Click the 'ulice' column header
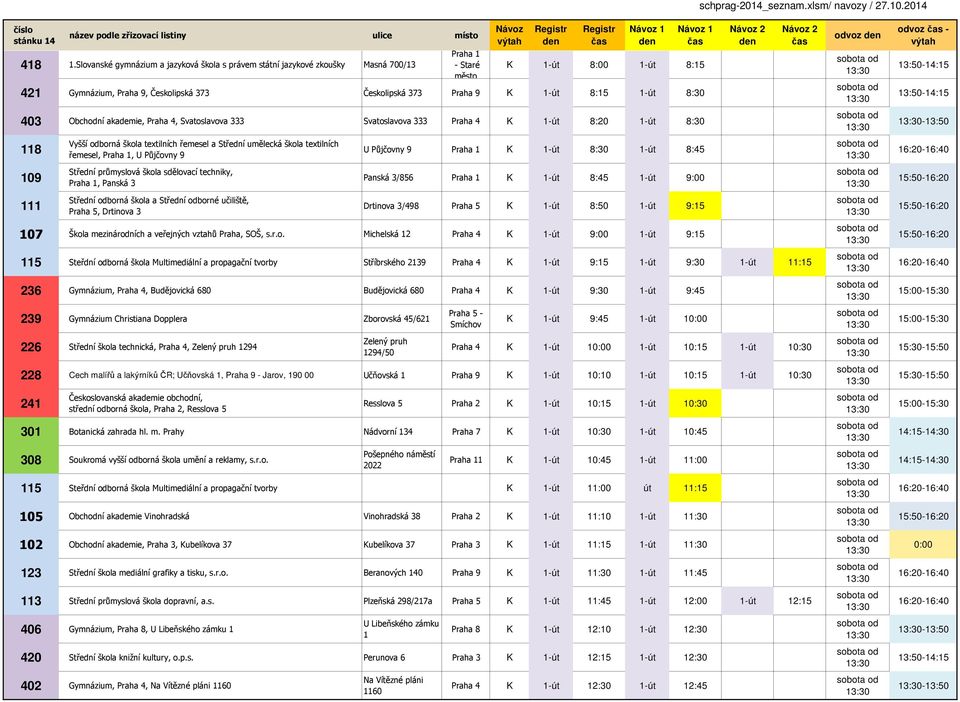Image resolution: width=960 pixels, height=702 pixels. click(x=382, y=35)
